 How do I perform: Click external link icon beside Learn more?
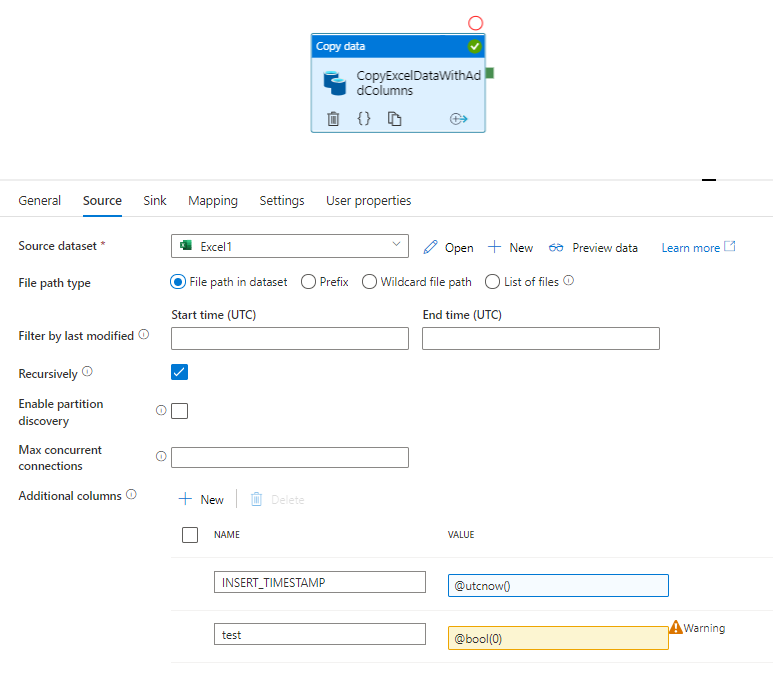point(730,246)
